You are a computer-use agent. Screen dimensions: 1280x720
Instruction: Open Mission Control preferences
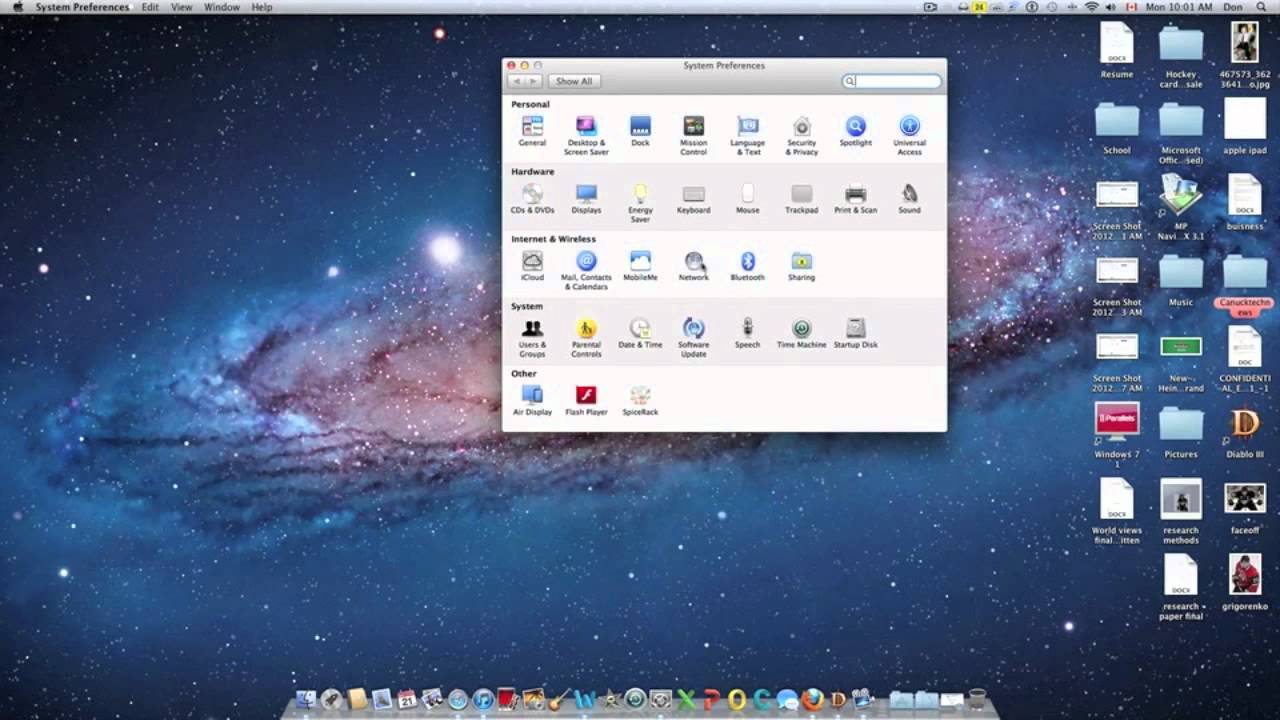point(693,135)
